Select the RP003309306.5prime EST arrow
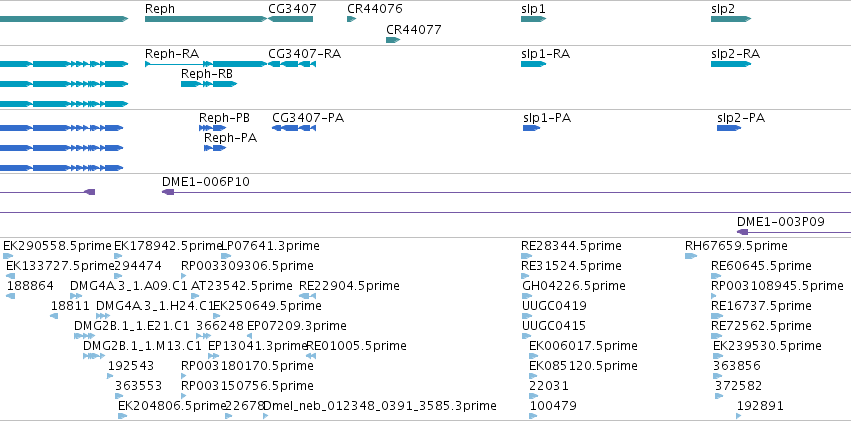851x421 pixels. click(x=185, y=276)
